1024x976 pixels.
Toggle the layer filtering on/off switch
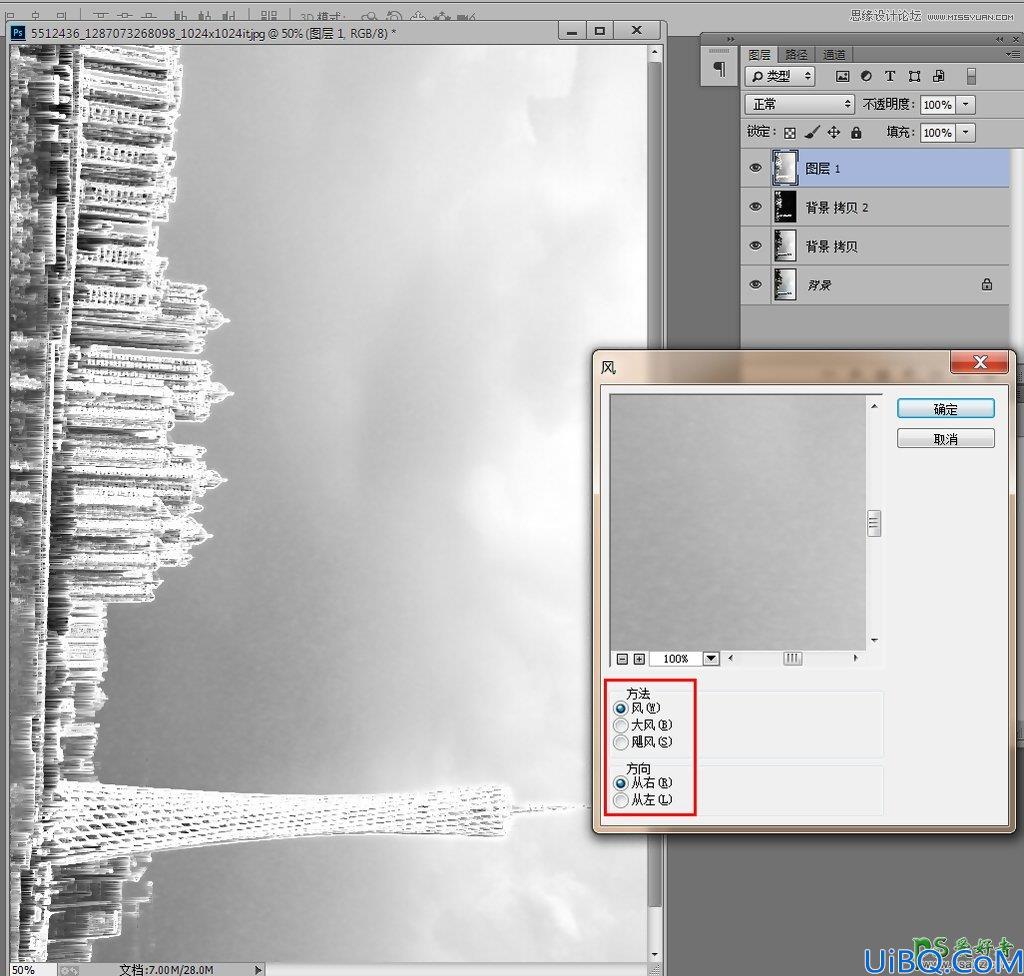(972, 76)
